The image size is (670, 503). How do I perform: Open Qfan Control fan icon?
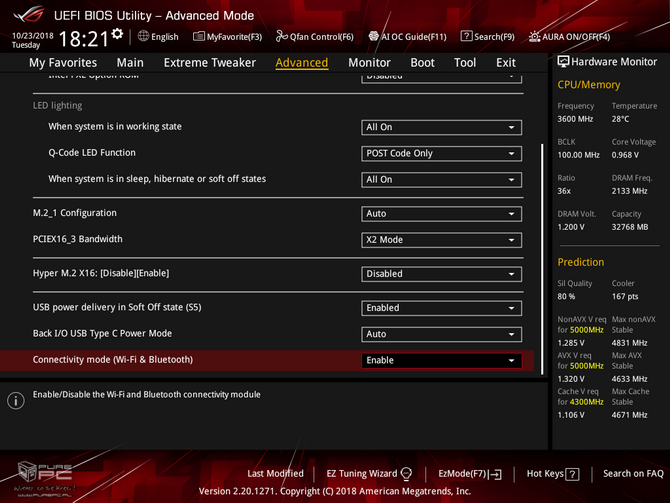click(282, 36)
